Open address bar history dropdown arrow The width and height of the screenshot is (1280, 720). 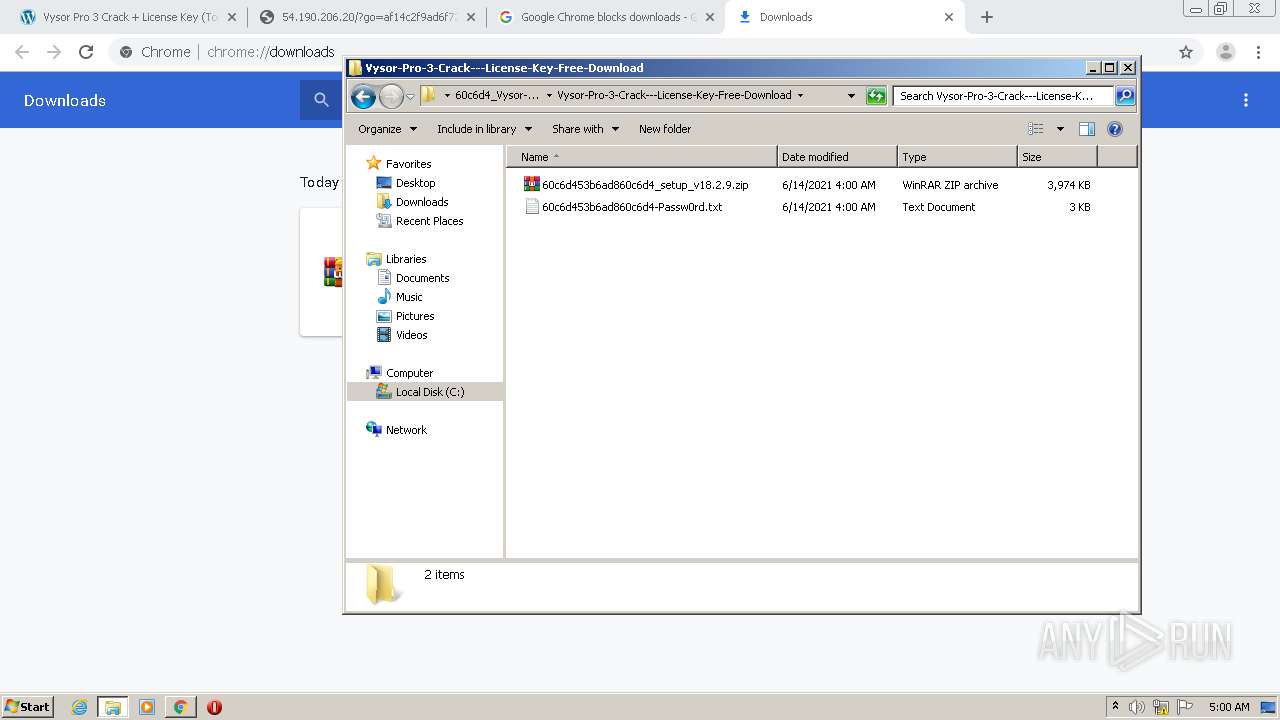click(x=851, y=96)
